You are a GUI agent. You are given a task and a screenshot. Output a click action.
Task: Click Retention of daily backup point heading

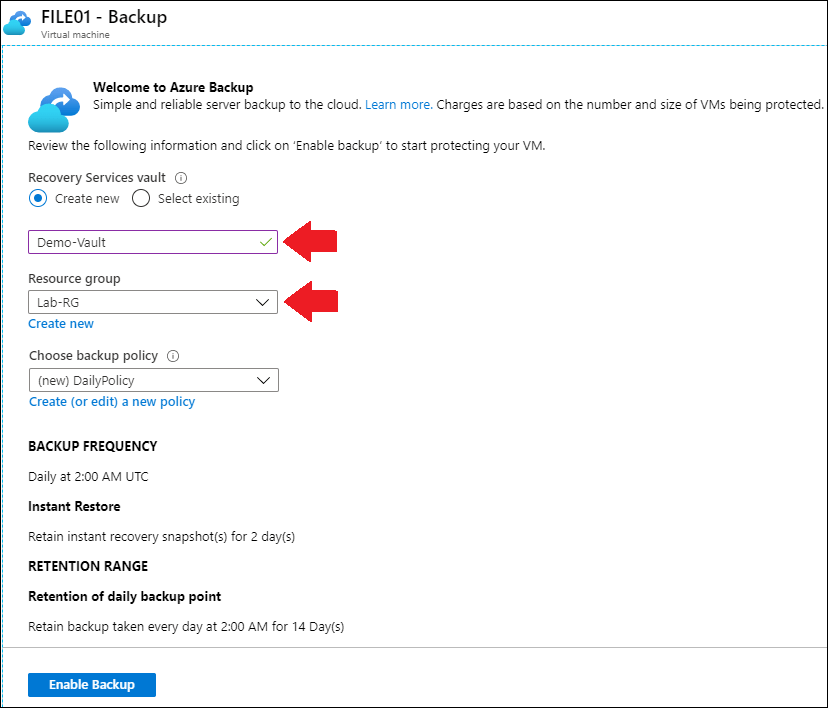[125, 597]
